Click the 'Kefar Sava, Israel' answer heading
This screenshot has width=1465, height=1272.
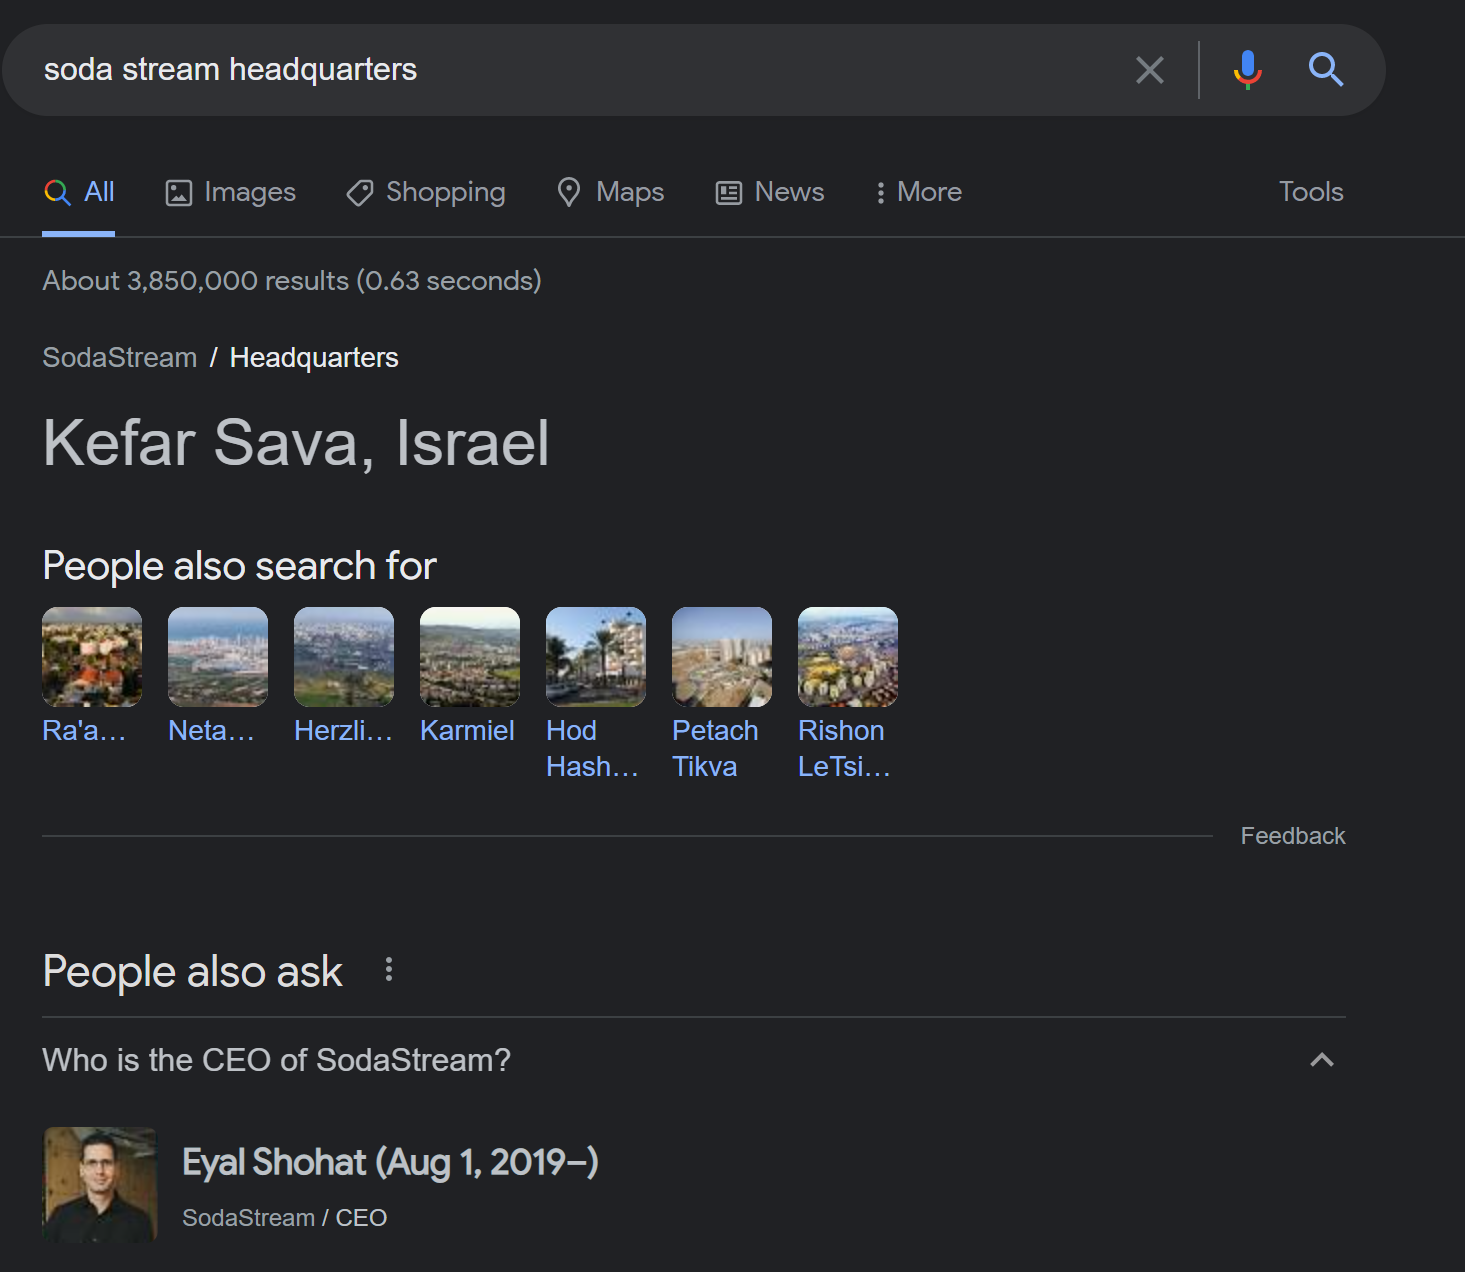click(296, 443)
